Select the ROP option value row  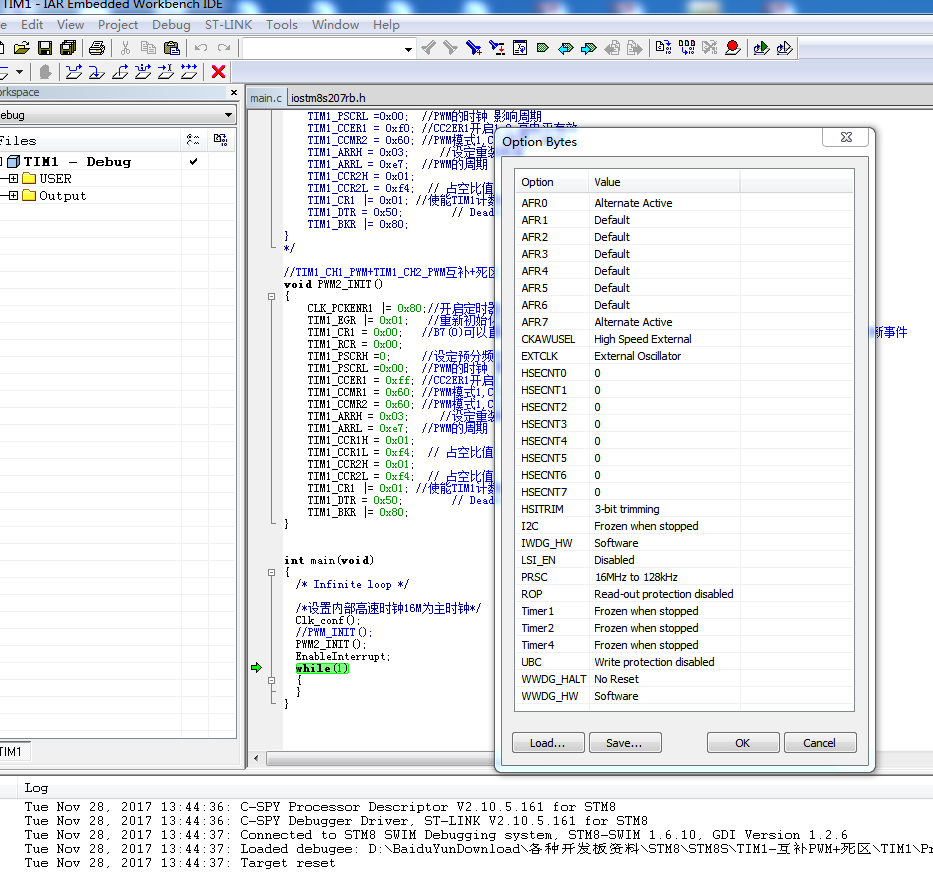point(663,594)
